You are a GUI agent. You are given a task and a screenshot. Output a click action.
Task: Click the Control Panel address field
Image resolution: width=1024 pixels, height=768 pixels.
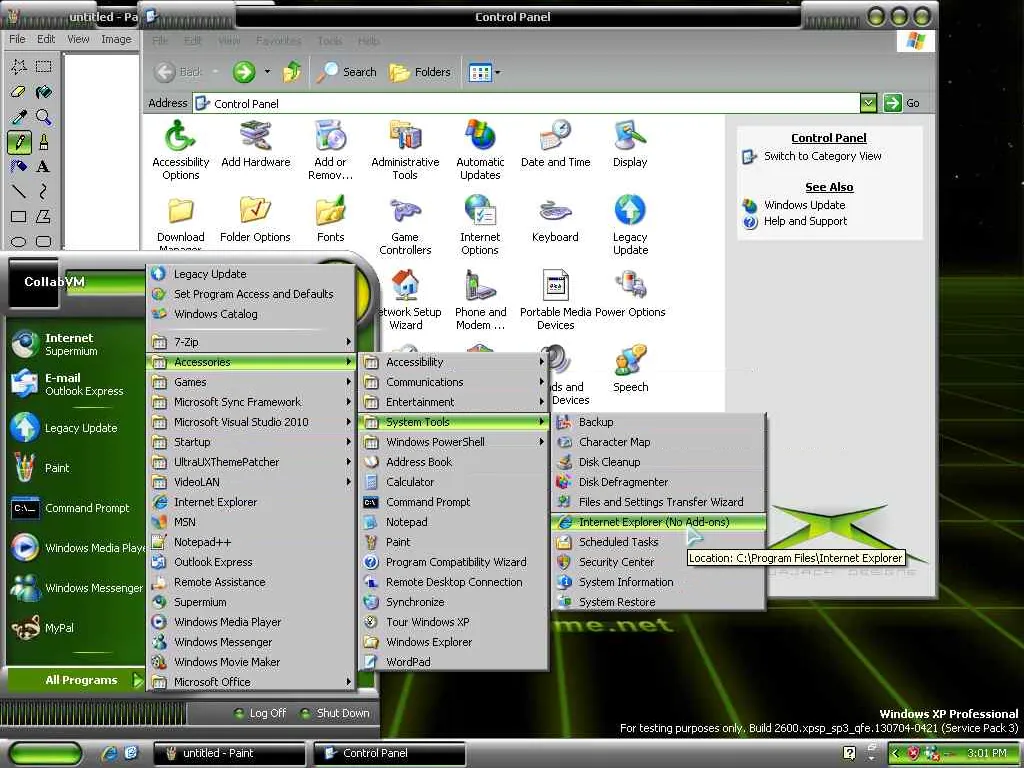click(x=526, y=103)
